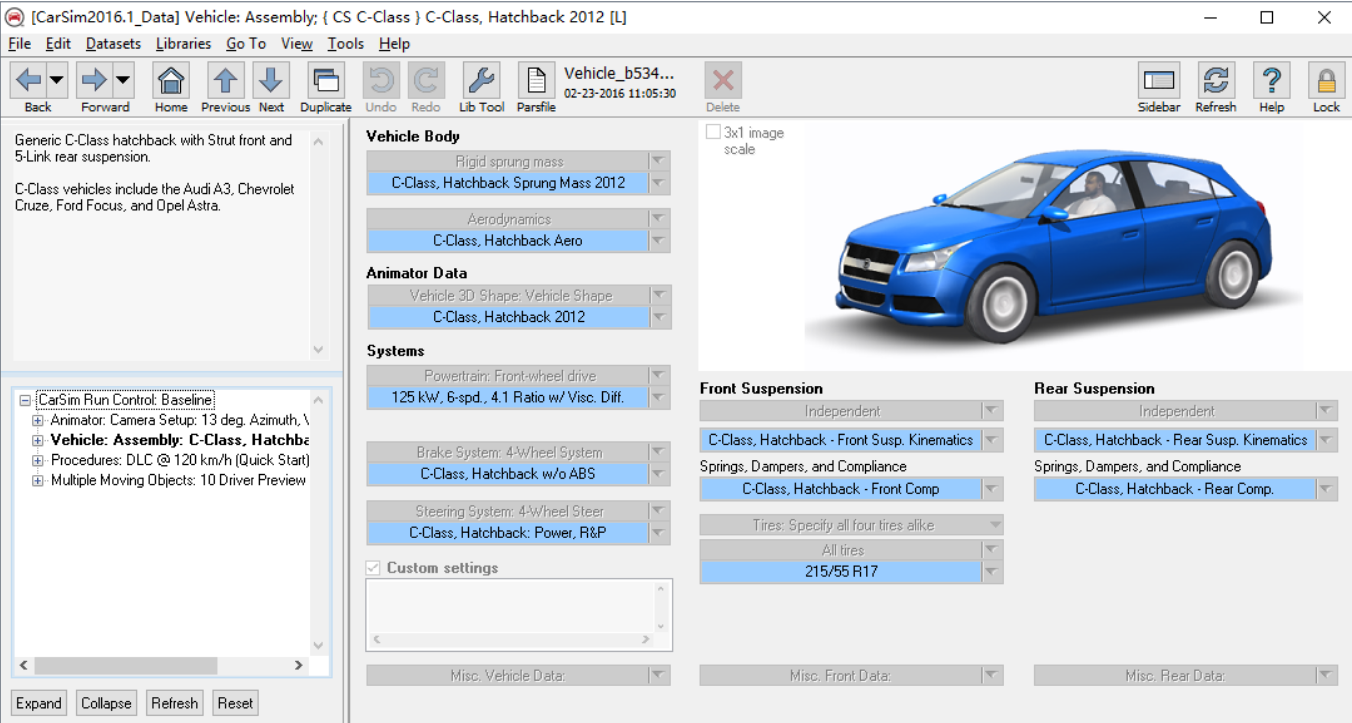This screenshot has height=723, width=1352.
Task: Open the Brake System: 4-Wheel System dropdown
Action: point(659,452)
